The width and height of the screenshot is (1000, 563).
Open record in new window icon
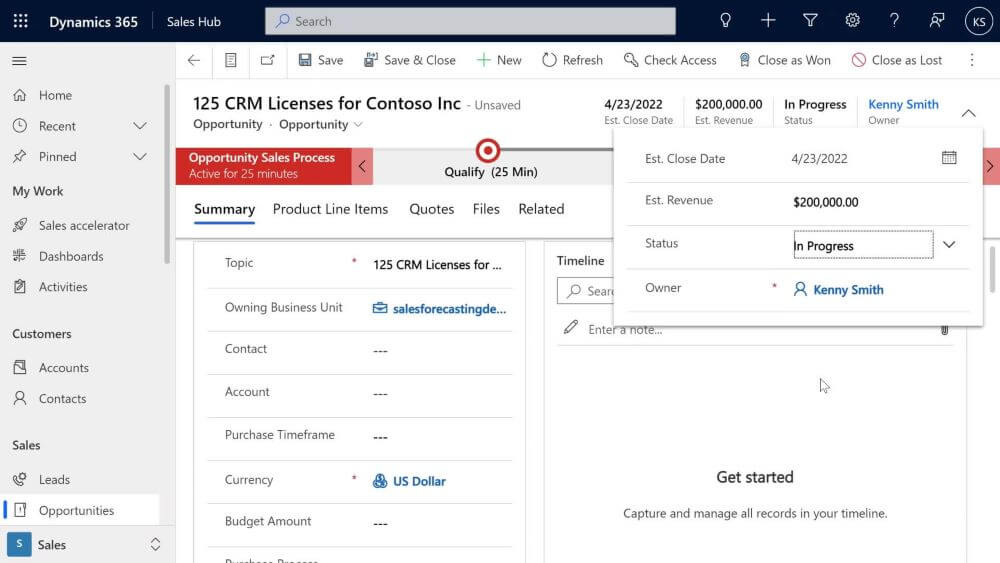pos(267,60)
